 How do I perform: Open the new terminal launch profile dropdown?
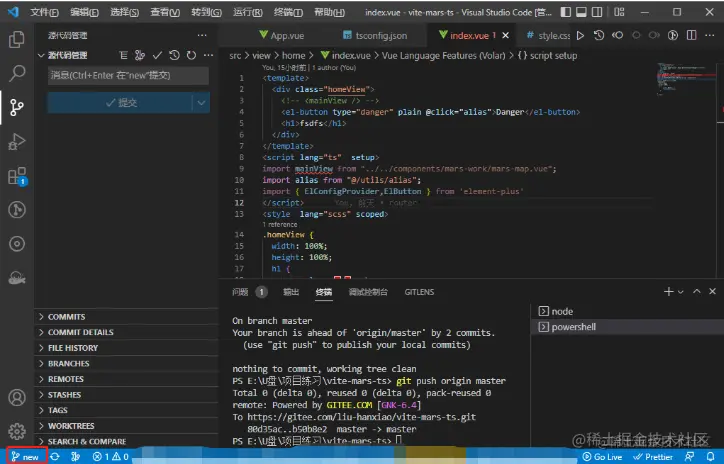681,292
